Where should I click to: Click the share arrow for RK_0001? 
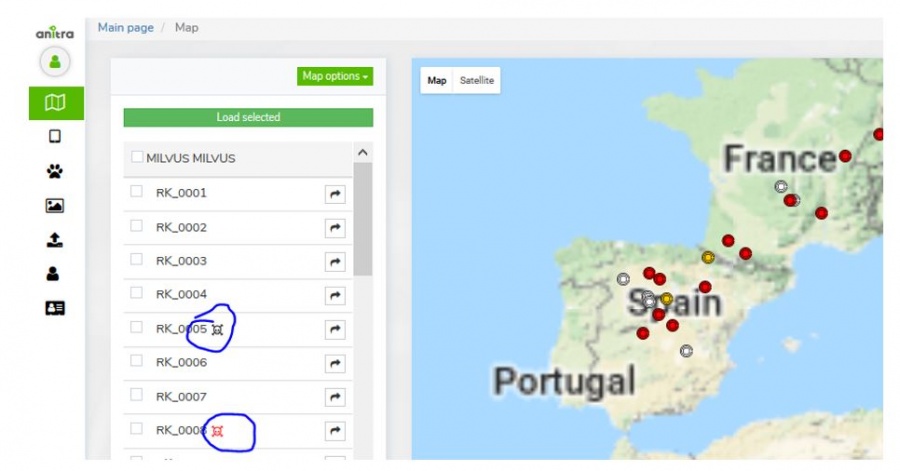click(x=336, y=194)
